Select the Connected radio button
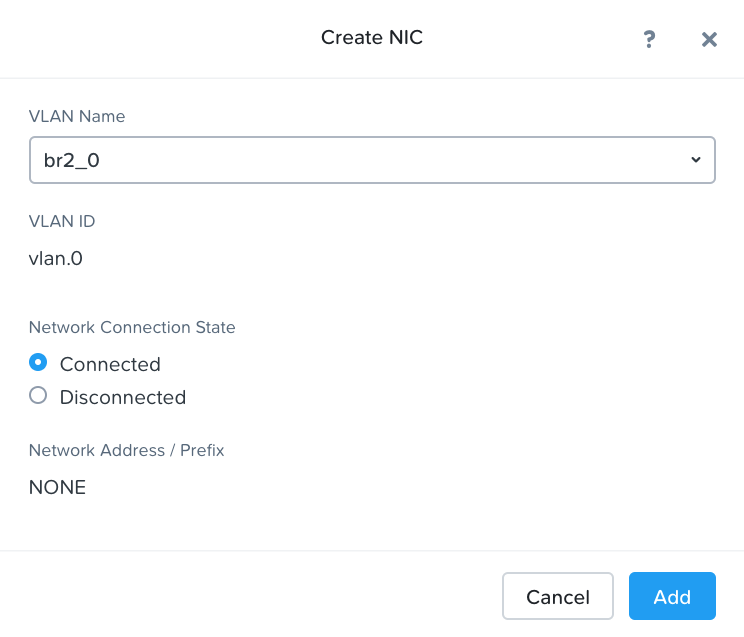Viewport: 744px width, 637px height. pyautogui.click(x=38, y=362)
